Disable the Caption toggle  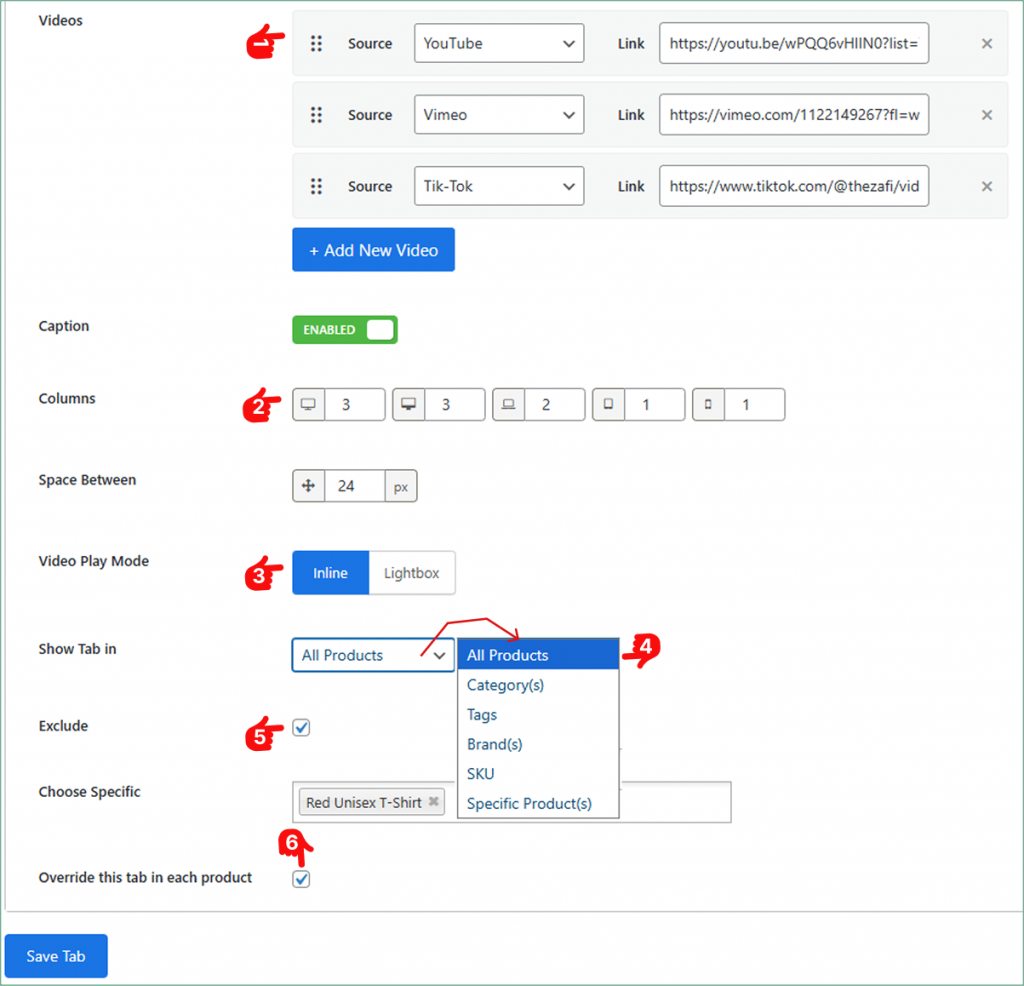[345, 330]
